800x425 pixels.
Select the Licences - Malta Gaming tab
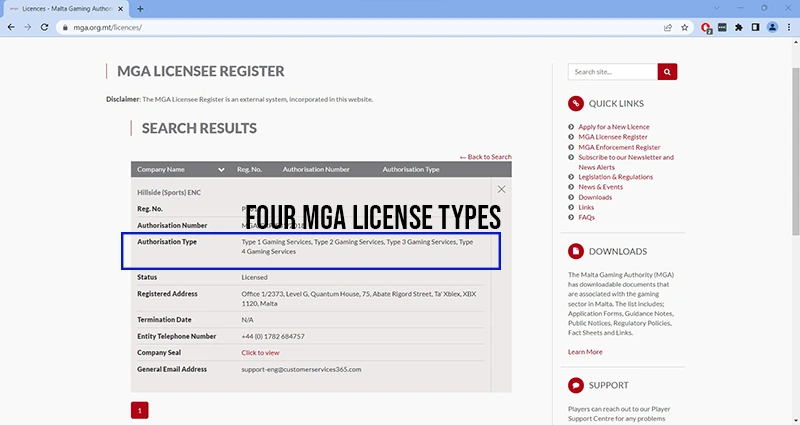pos(66,9)
